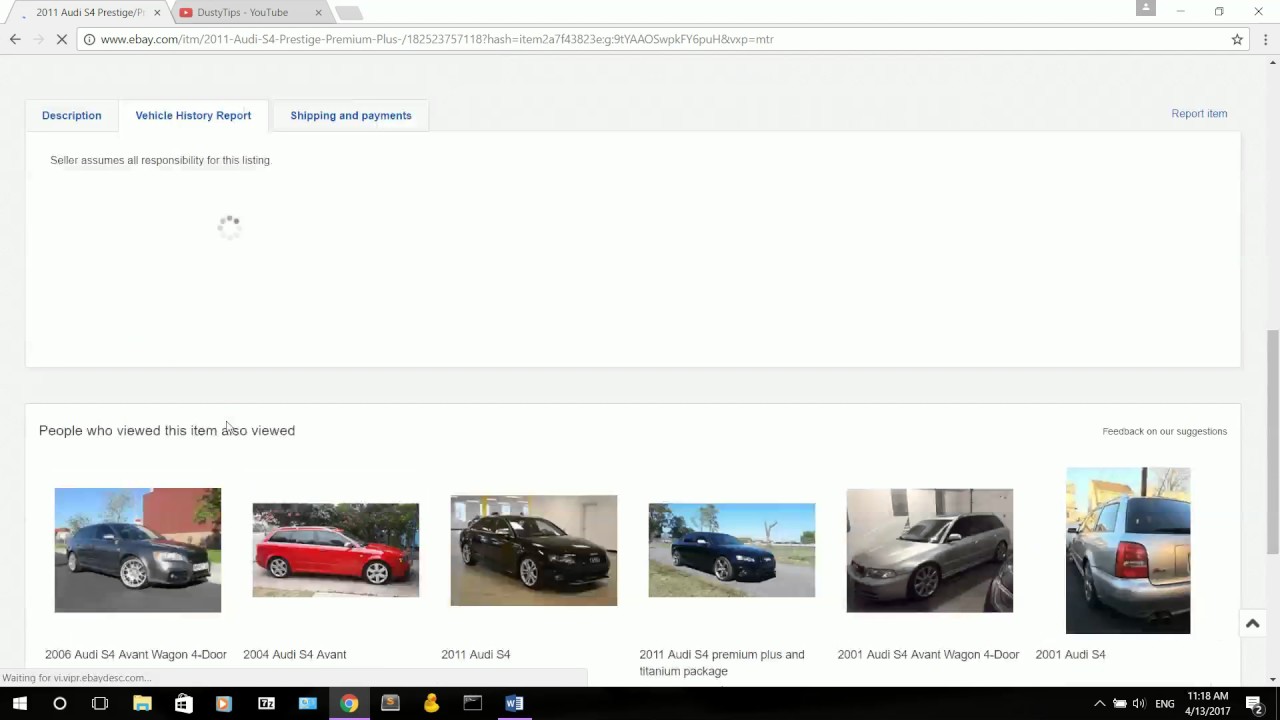Open the yellow duck app on taskbar

tap(431, 703)
